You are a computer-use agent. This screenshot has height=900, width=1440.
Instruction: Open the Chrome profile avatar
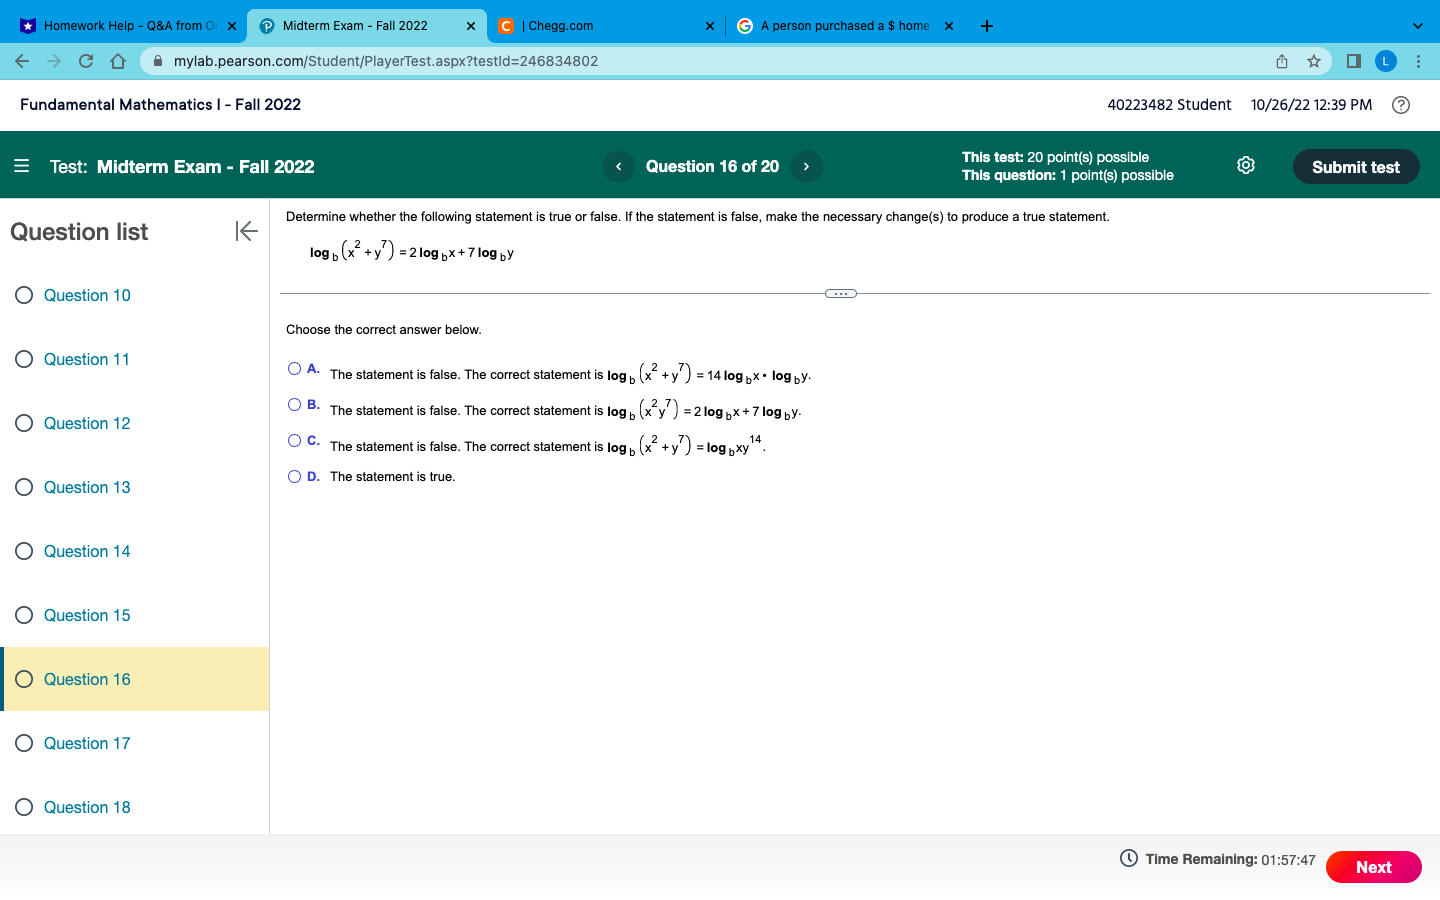coord(1385,61)
